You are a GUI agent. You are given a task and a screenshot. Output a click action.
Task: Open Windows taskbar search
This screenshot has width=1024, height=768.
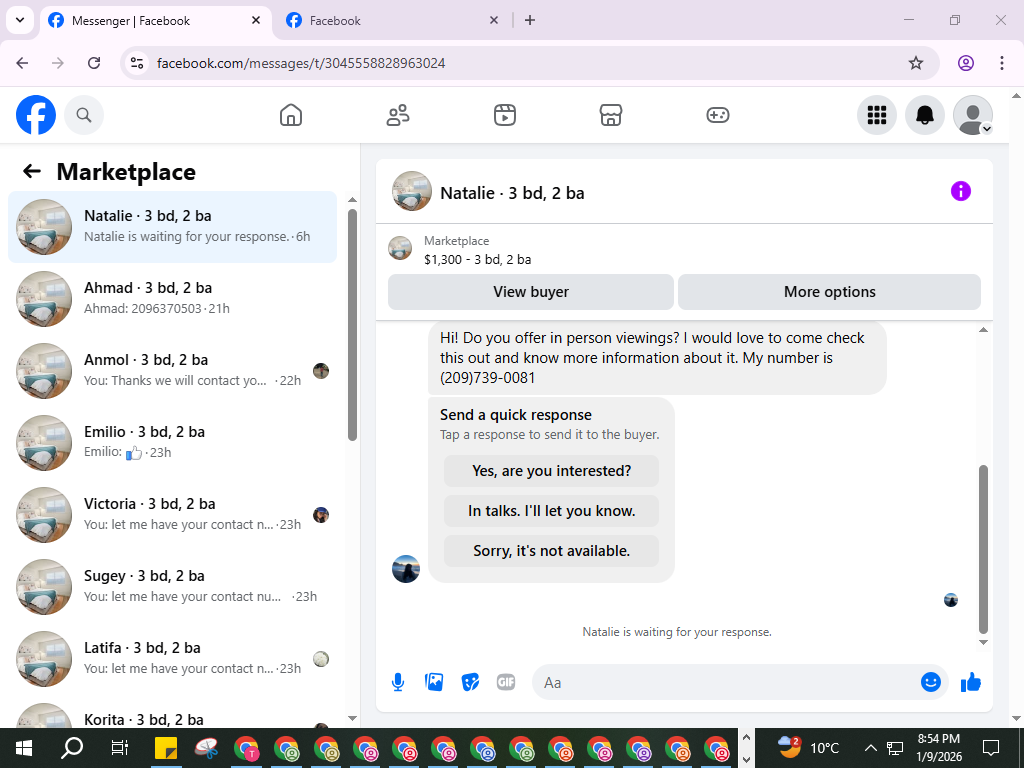coord(72,748)
